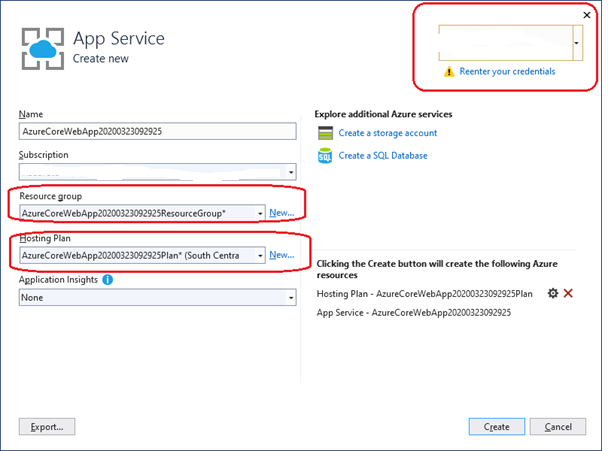Expand the Hosting Plan dropdown

tap(260, 256)
